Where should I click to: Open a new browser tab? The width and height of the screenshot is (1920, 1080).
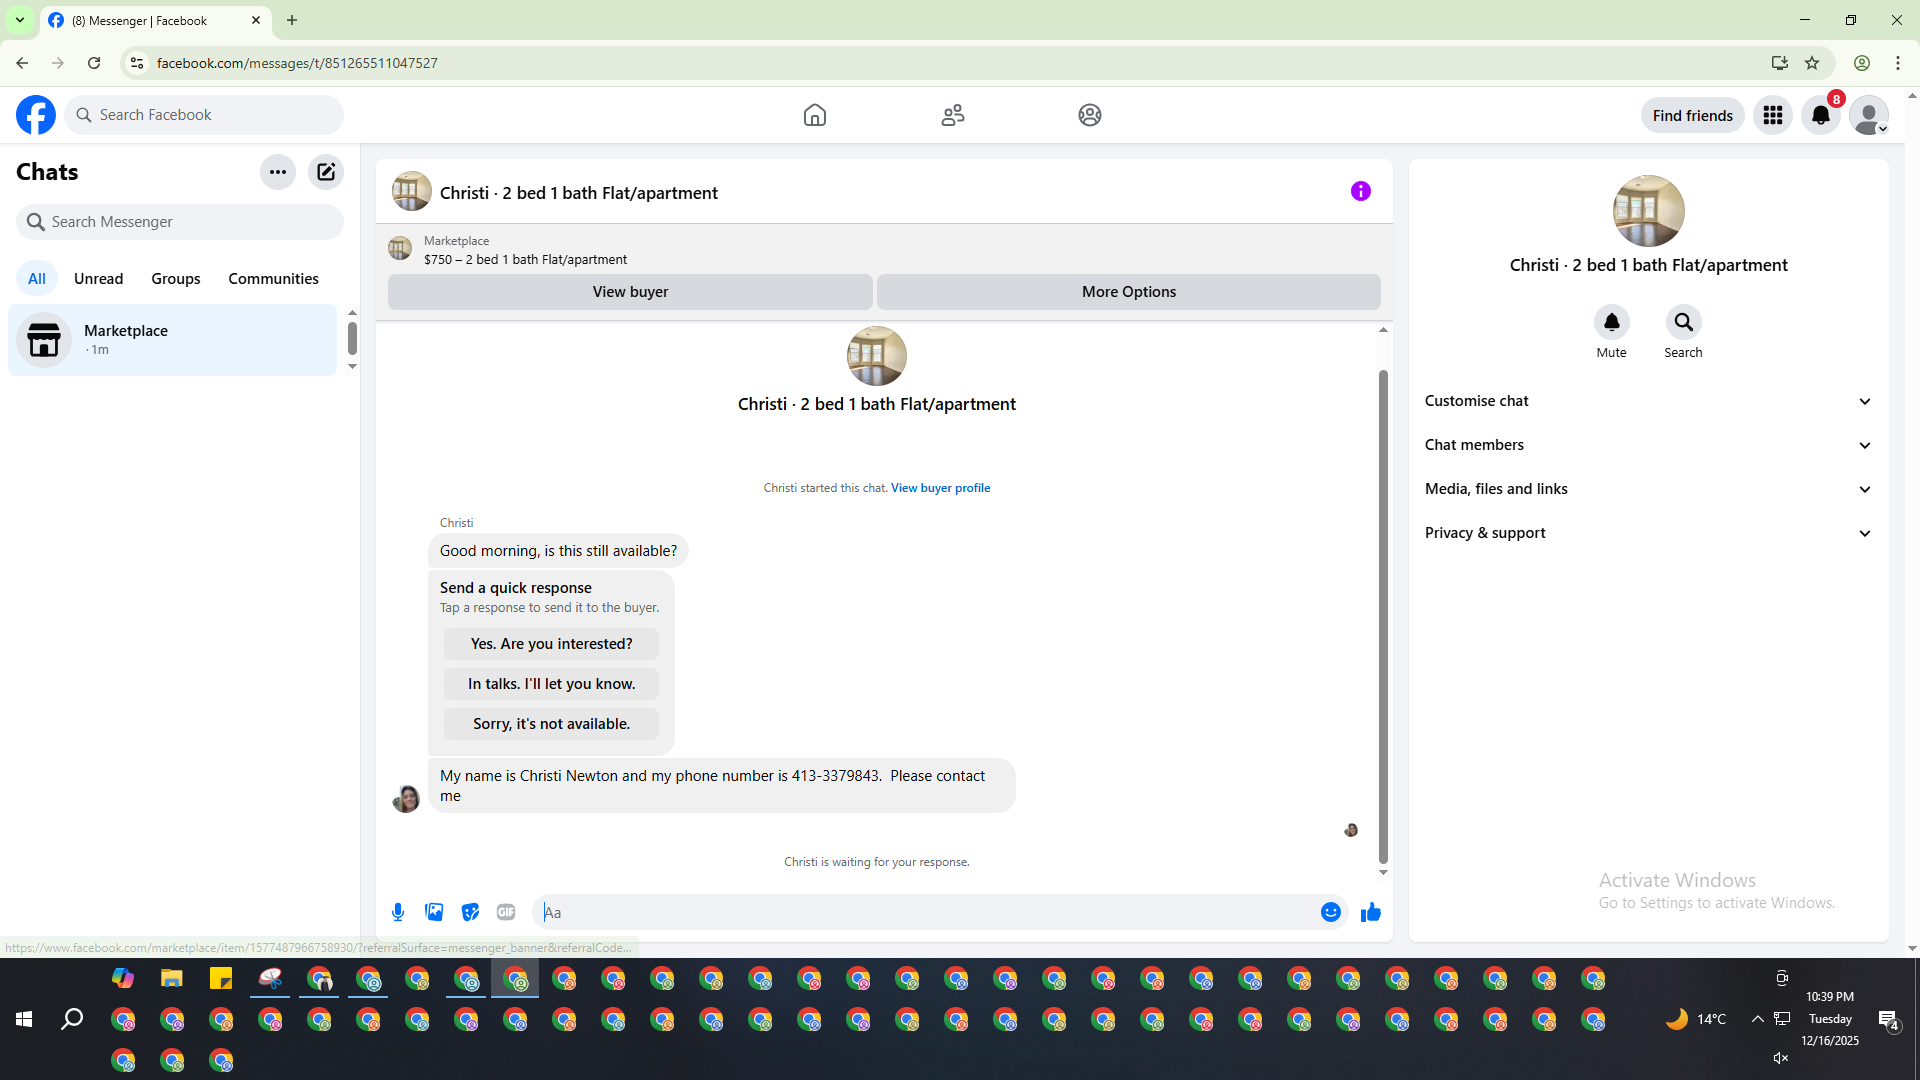(x=292, y=20)
